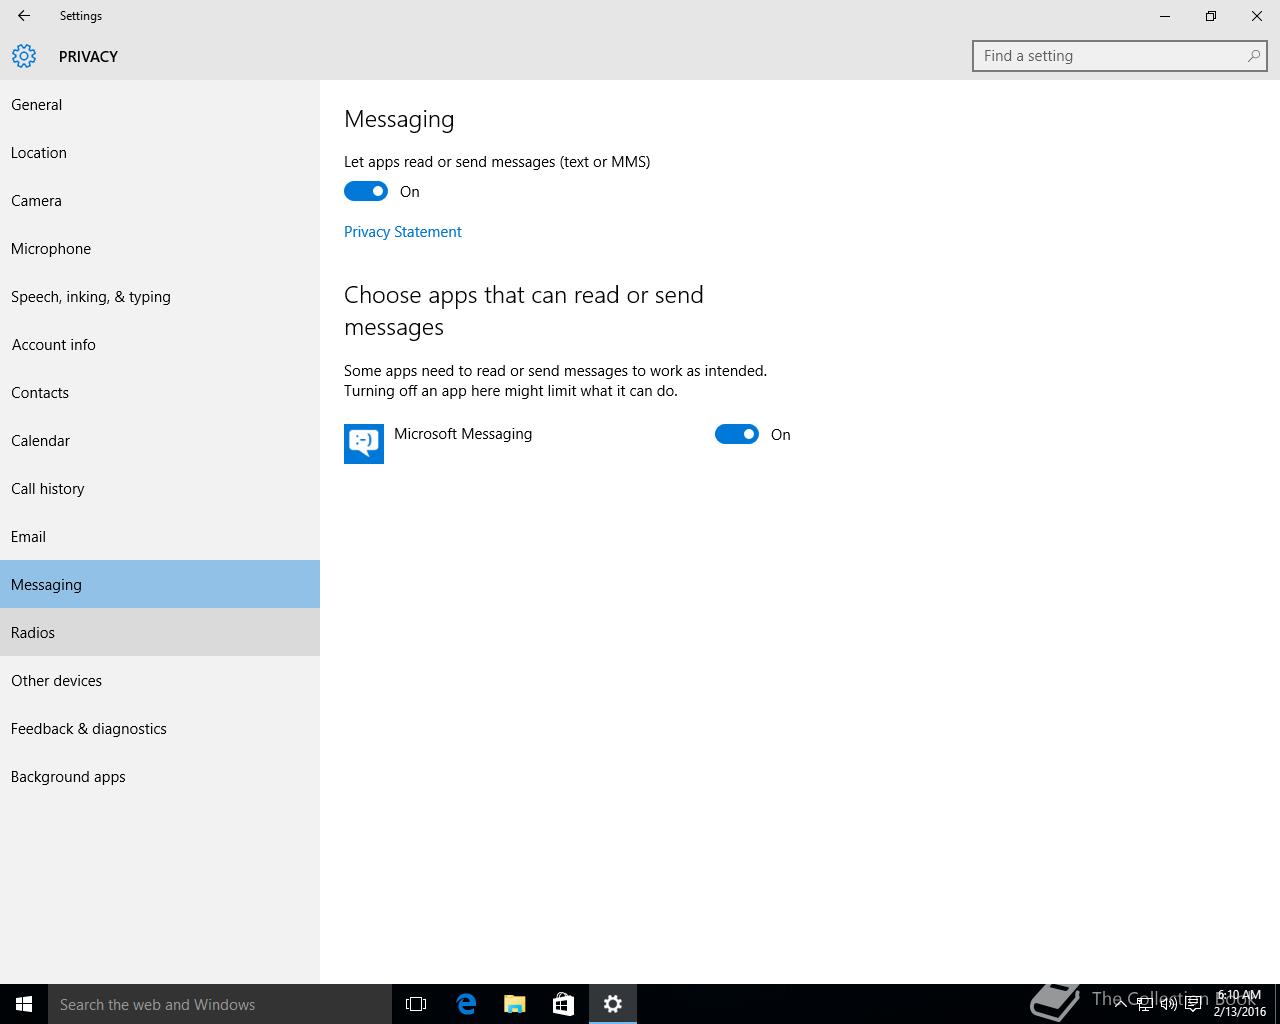Minimize the Settings window
This screenshot has height=1024, width=1280.
tap(1165, 16)
